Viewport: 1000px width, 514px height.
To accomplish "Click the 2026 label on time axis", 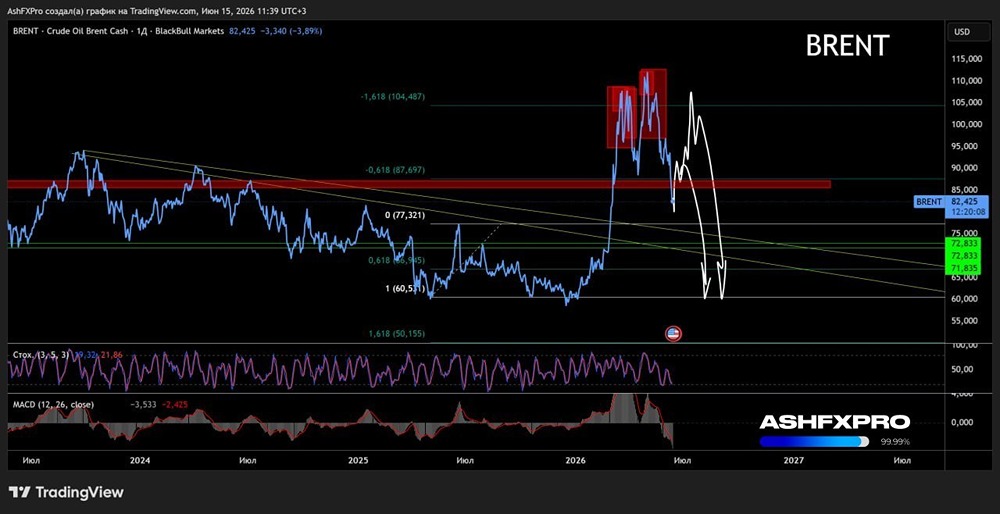I will pyautogui.click(x=576, y=460).
